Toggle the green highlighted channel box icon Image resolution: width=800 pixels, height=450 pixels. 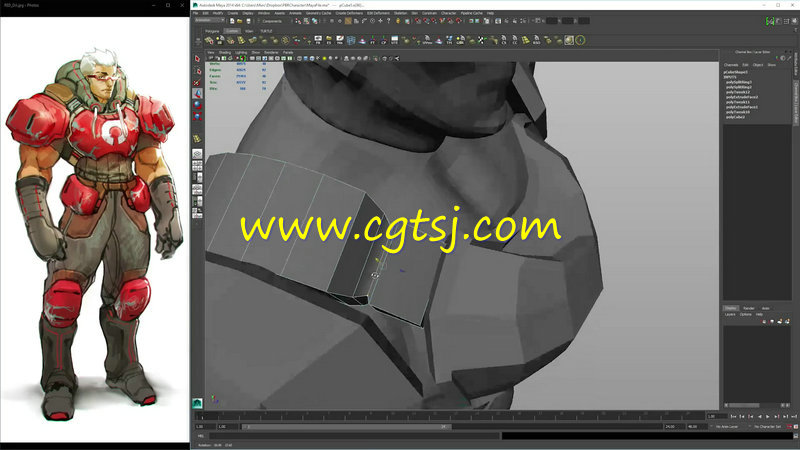[770, 21]
